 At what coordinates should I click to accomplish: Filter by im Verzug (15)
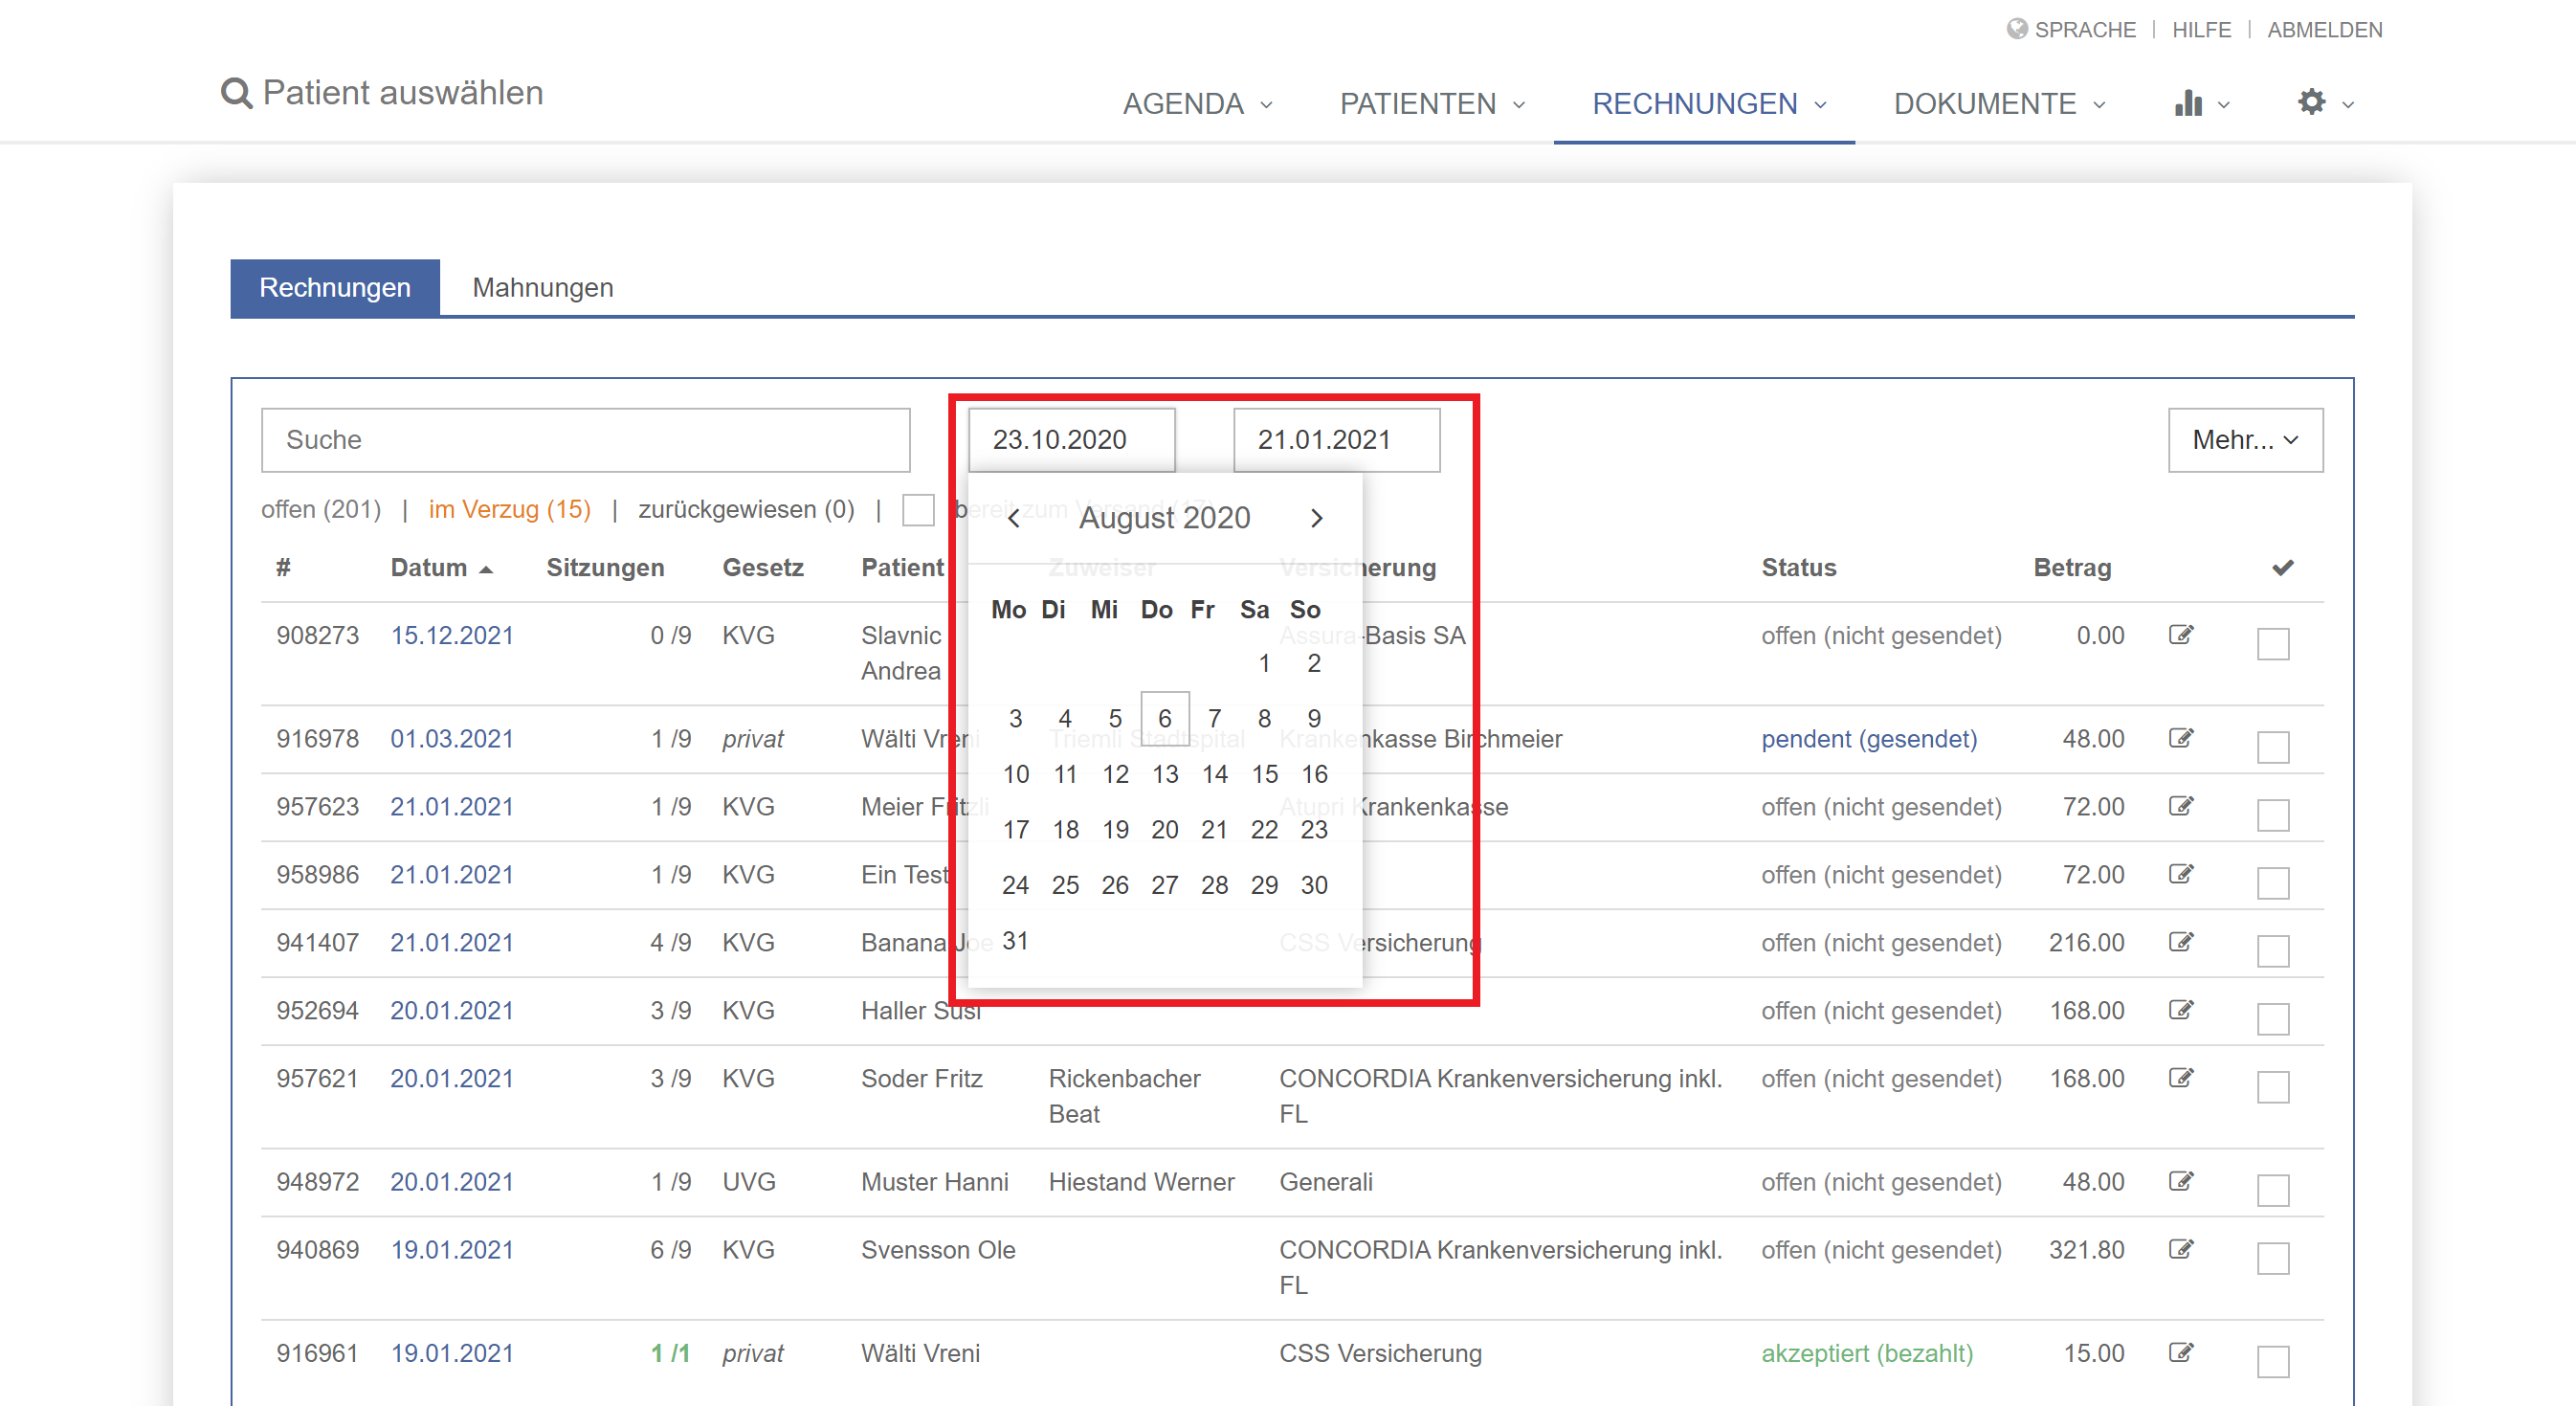509,510
